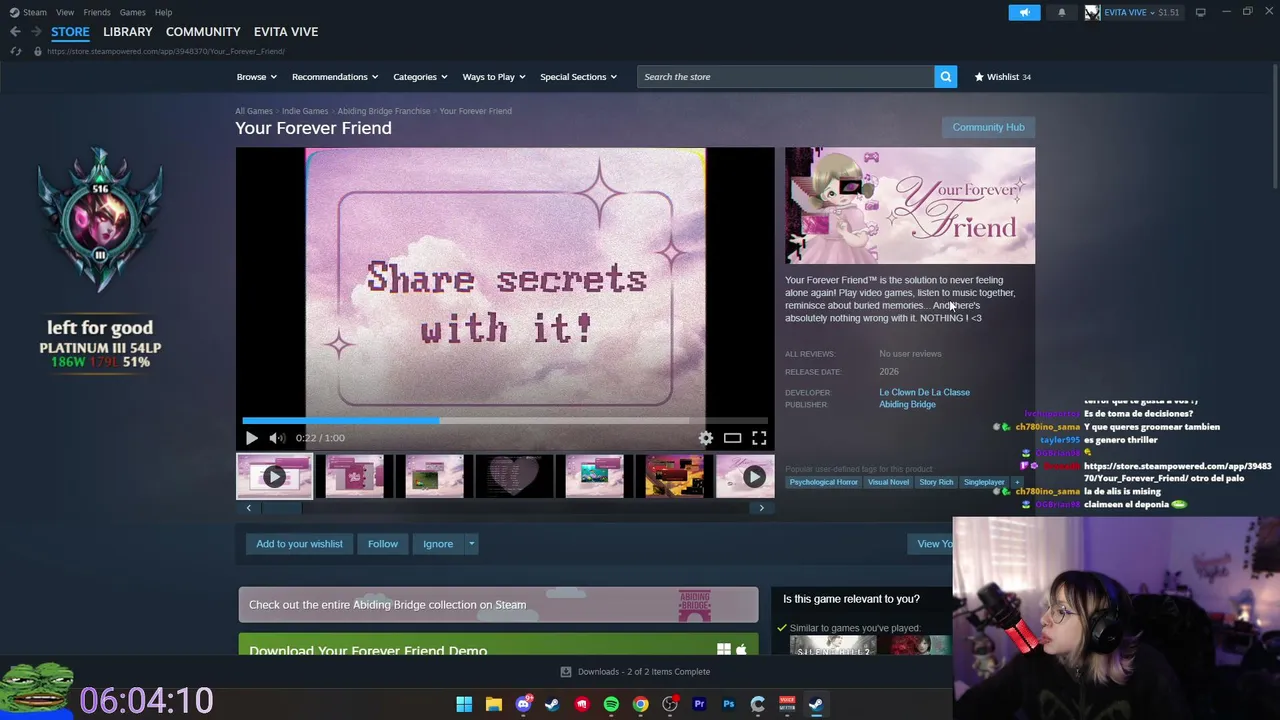
Task: Select the Psychological Horror tag
Action: (823, 482)
